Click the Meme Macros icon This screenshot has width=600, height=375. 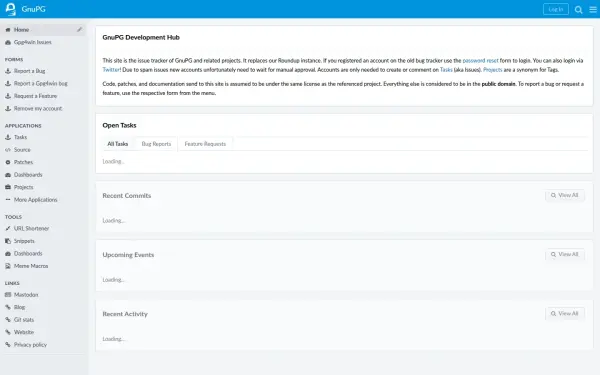[8, 266]
